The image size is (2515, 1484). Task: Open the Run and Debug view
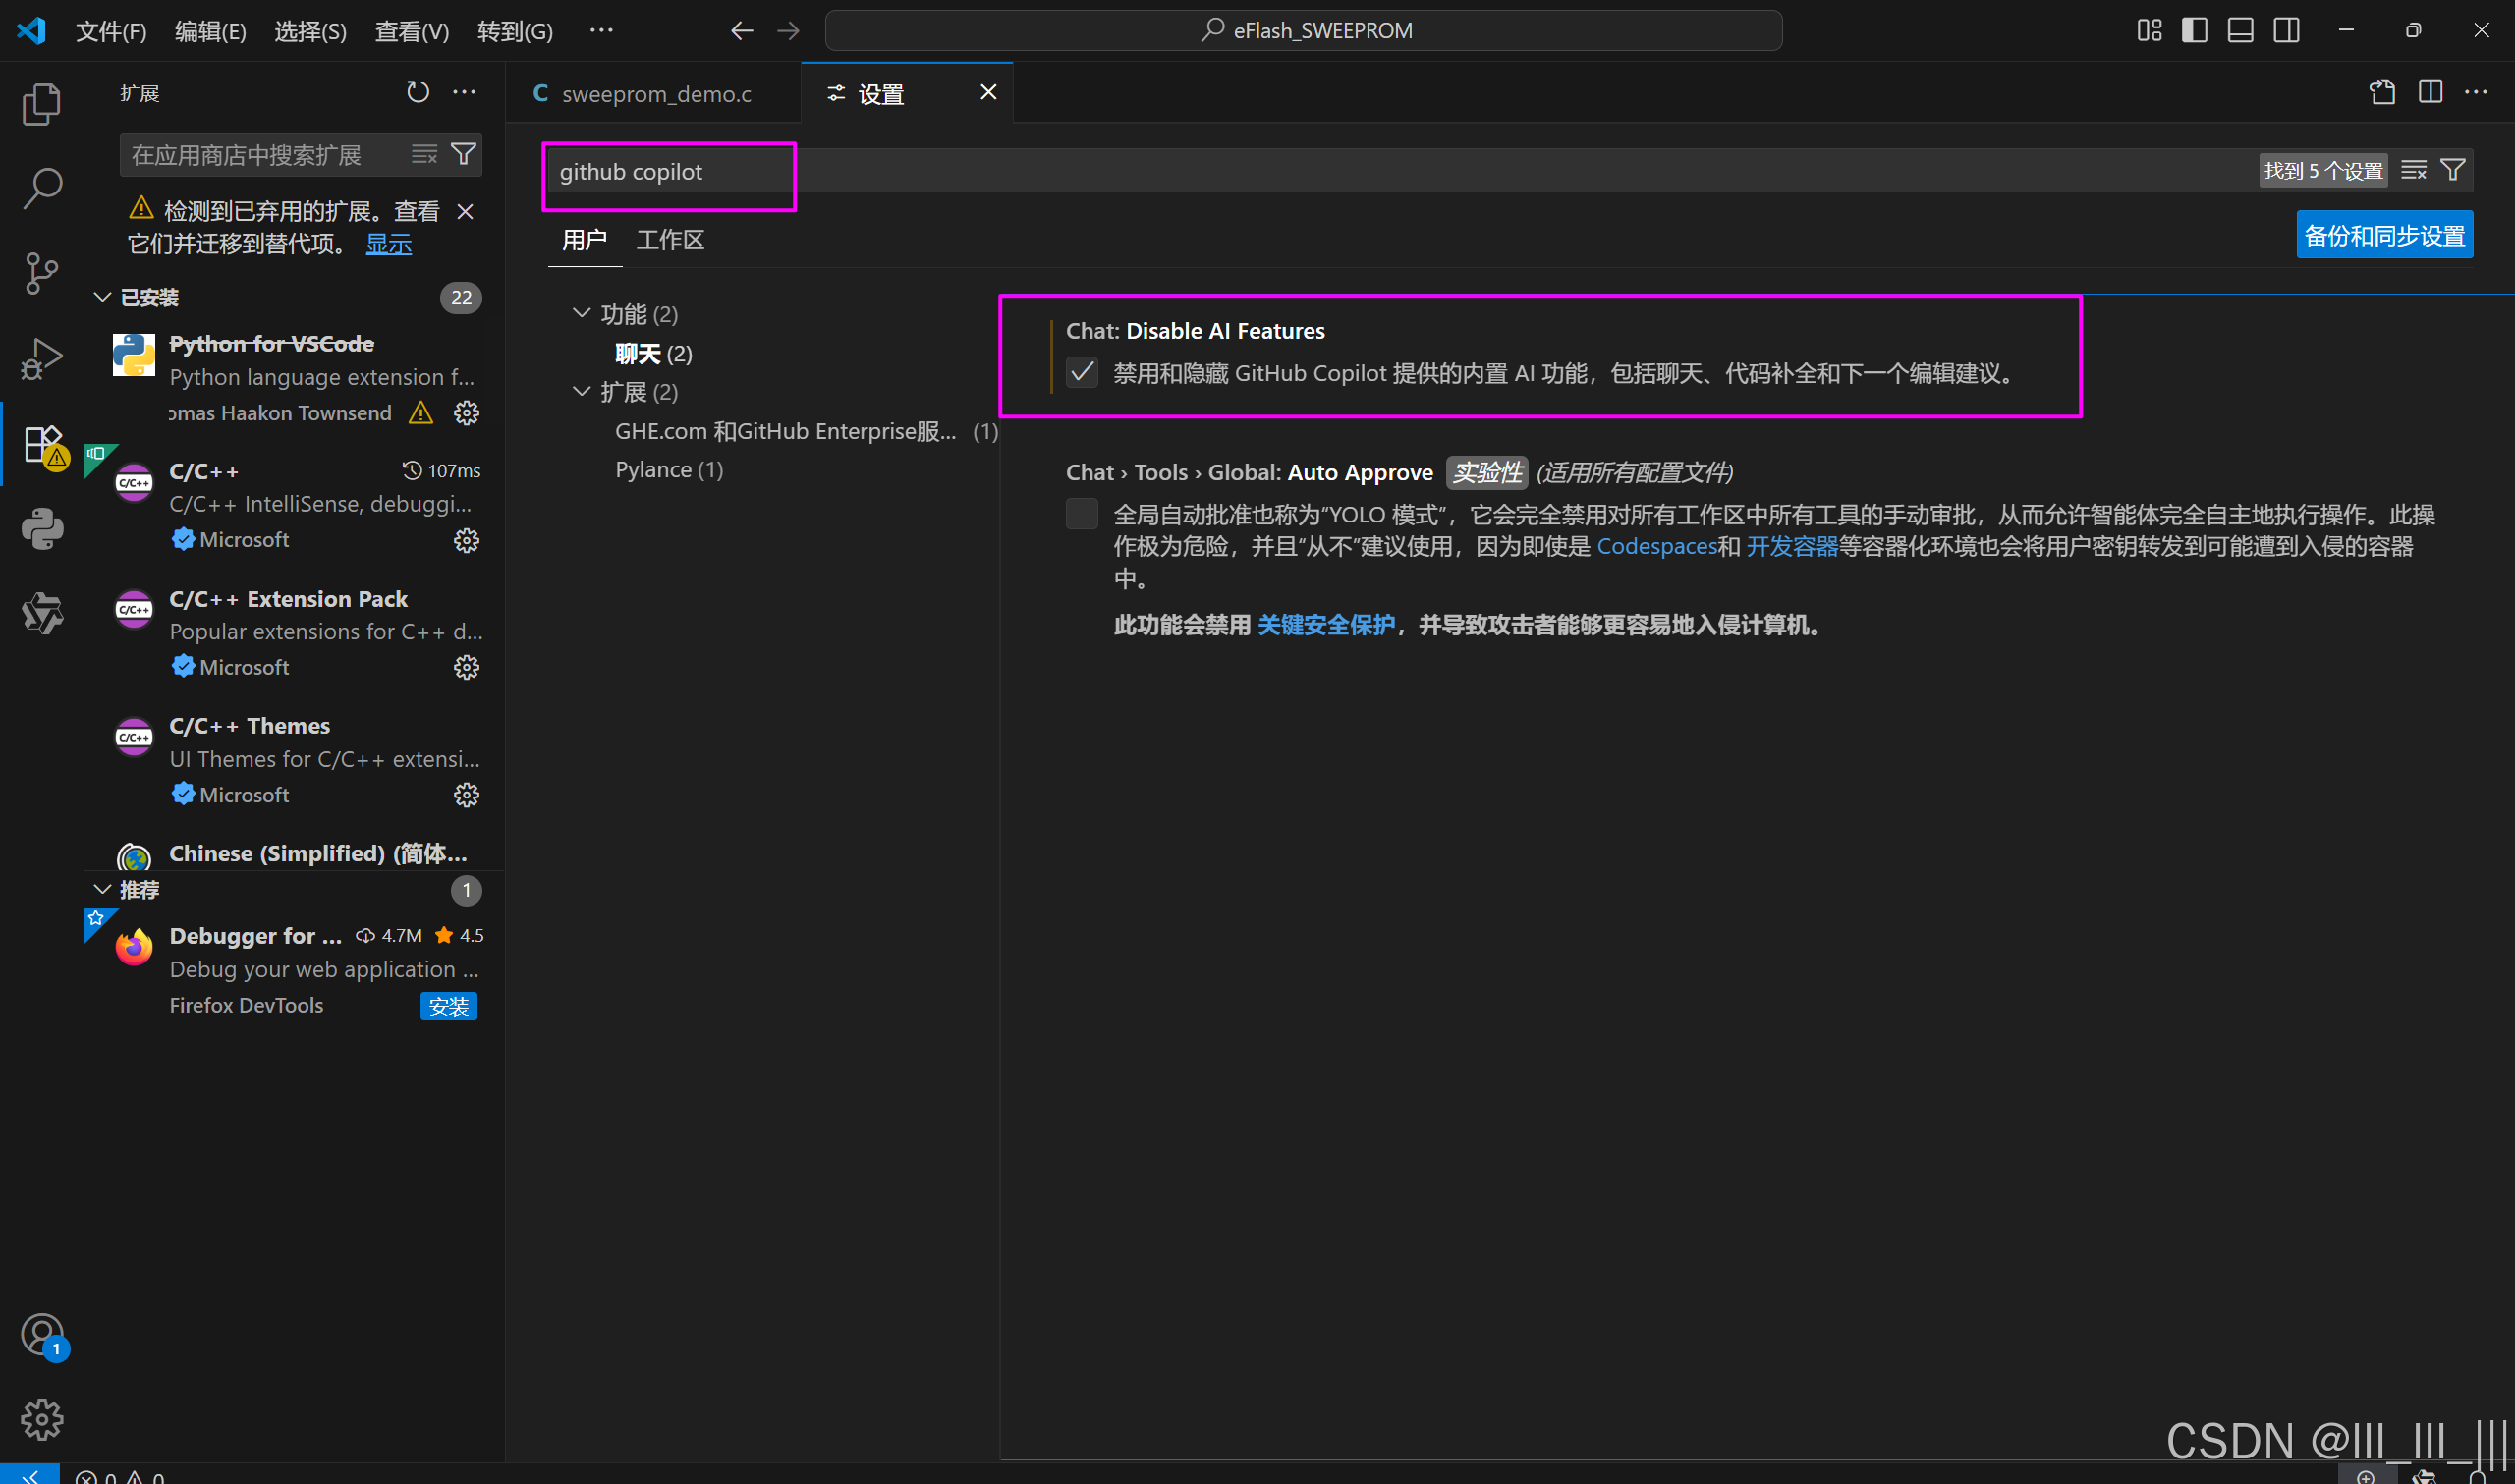[x=41, y=358]
